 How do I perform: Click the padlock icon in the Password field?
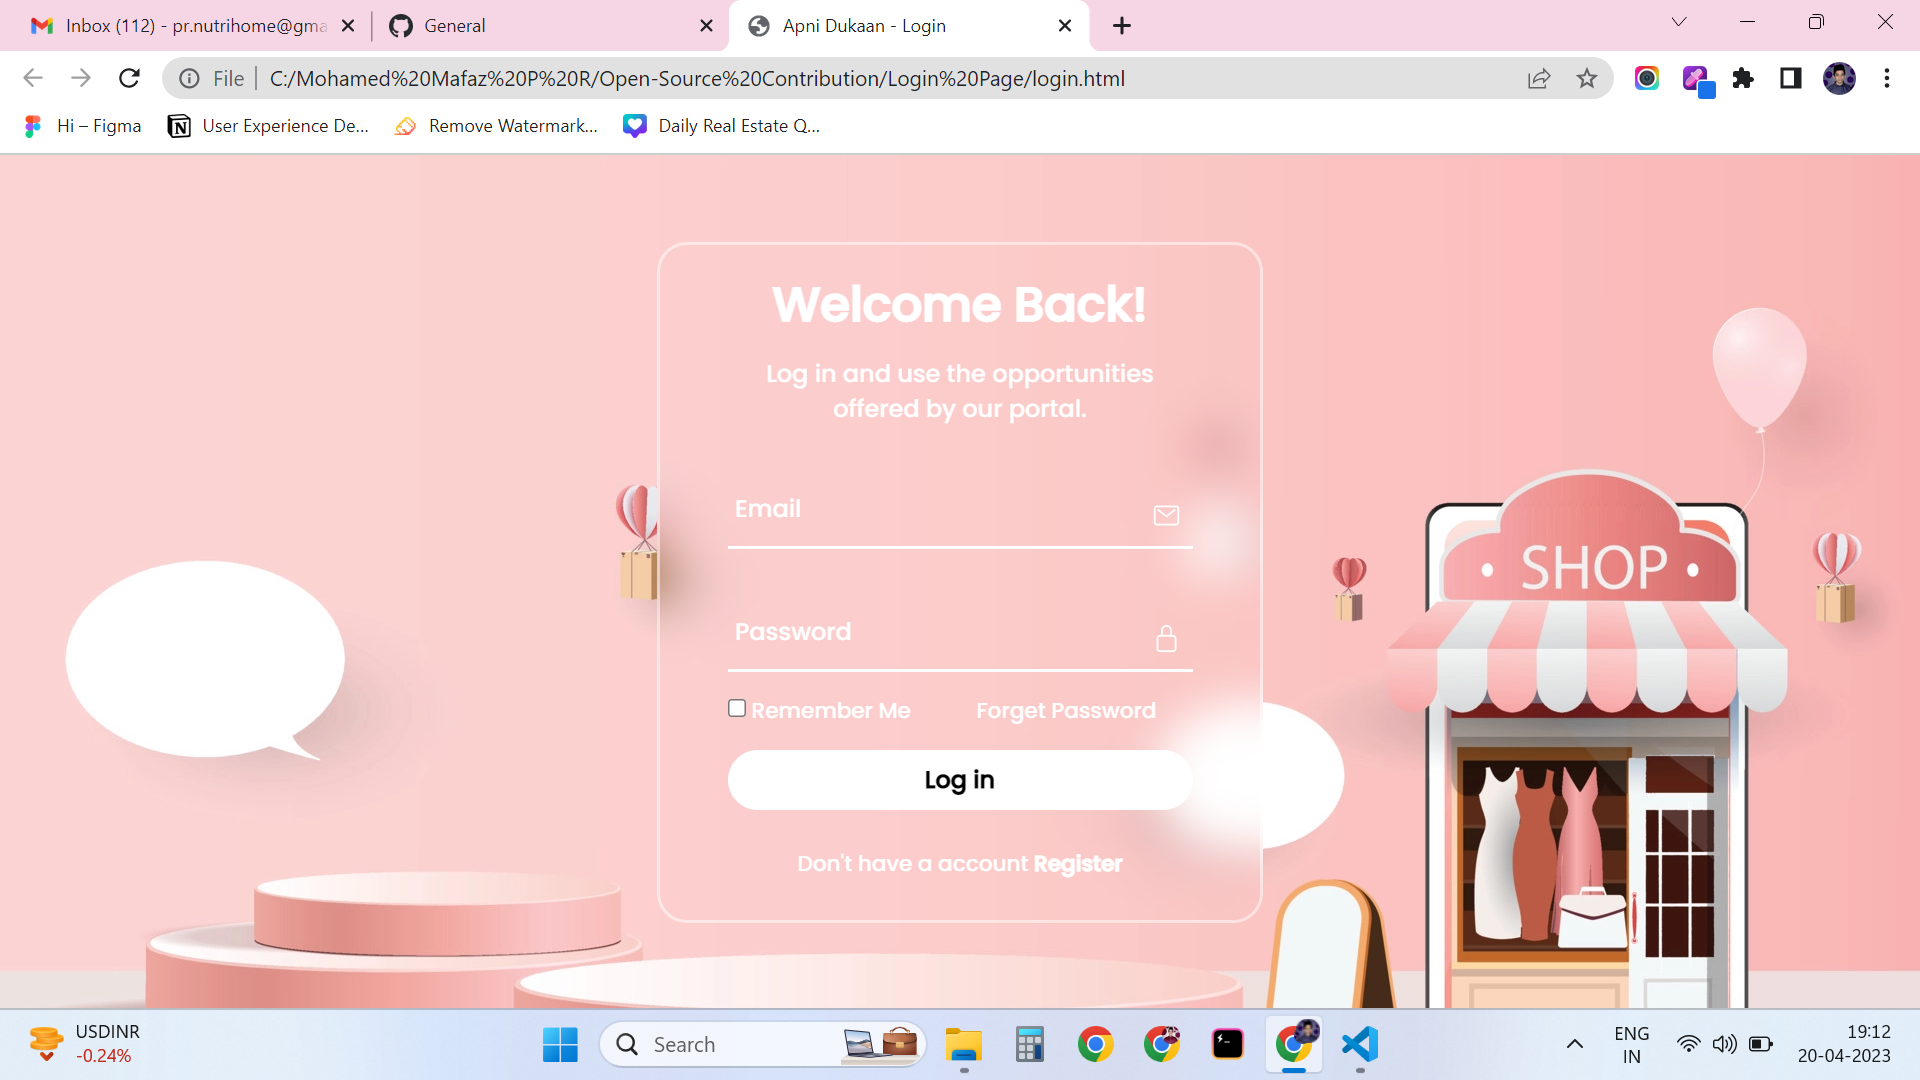point(1166,637)
